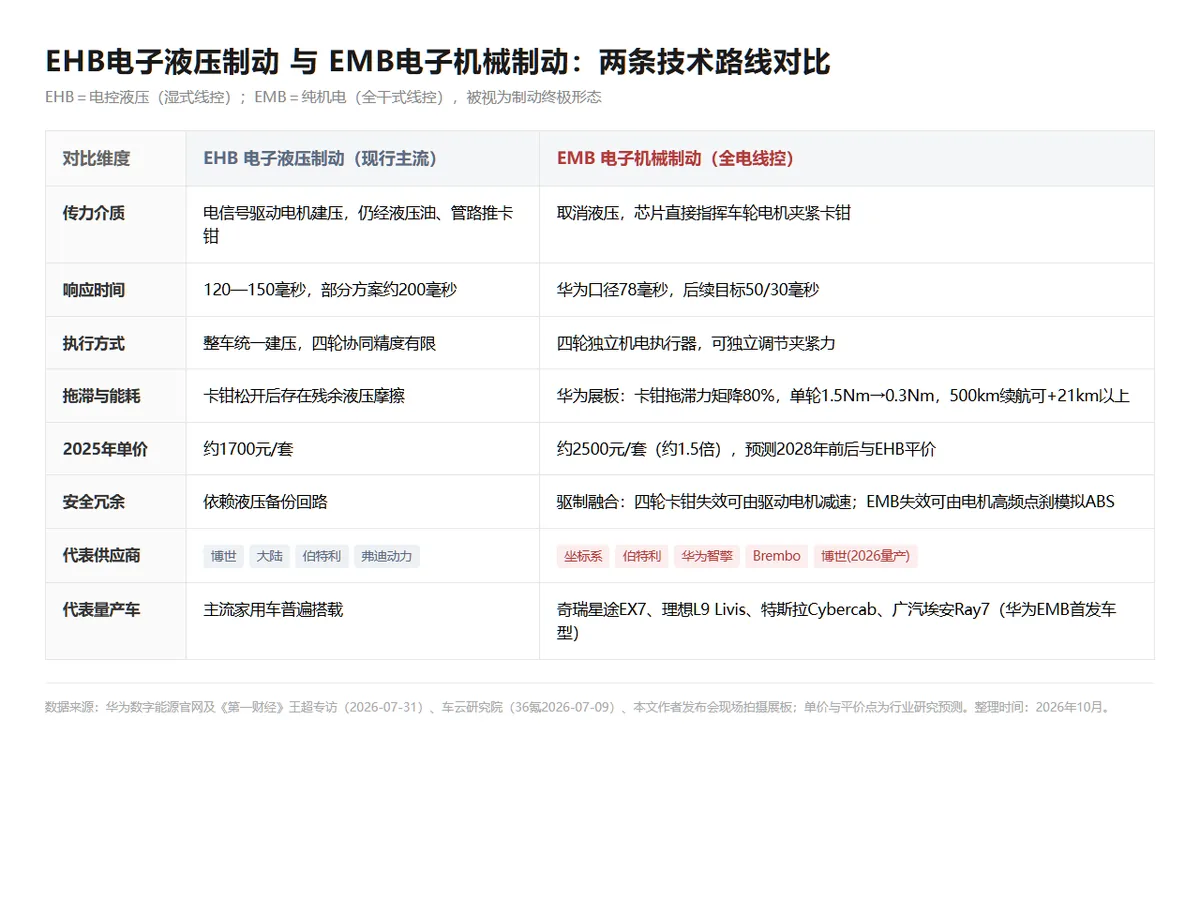Select the cell "120—150毫秒，部分方案约200毫秒"
1200x900 pixels.
(363, 290)
